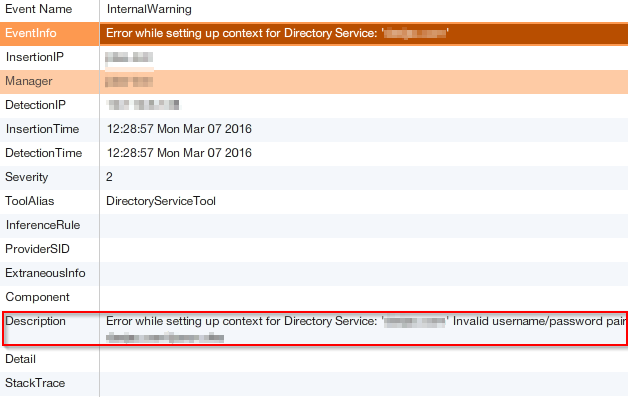The width and height of the screenshot is (628, 397).
Task: Select the ProviderSID row
Action: tap(314, 250)
